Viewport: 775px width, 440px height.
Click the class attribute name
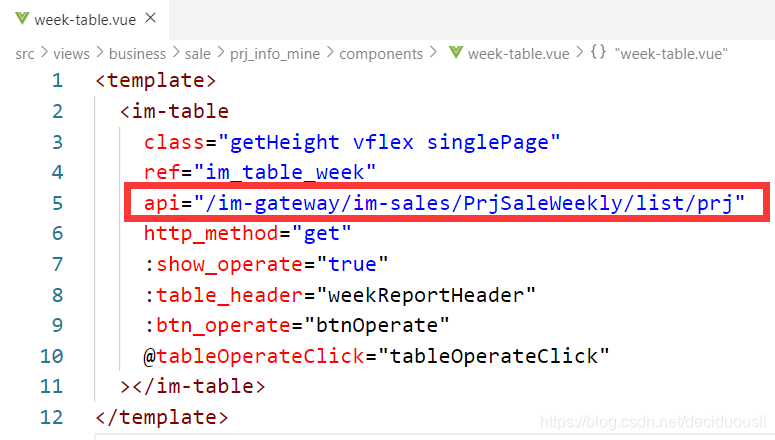pyautogui.click(x=174, y=142)
